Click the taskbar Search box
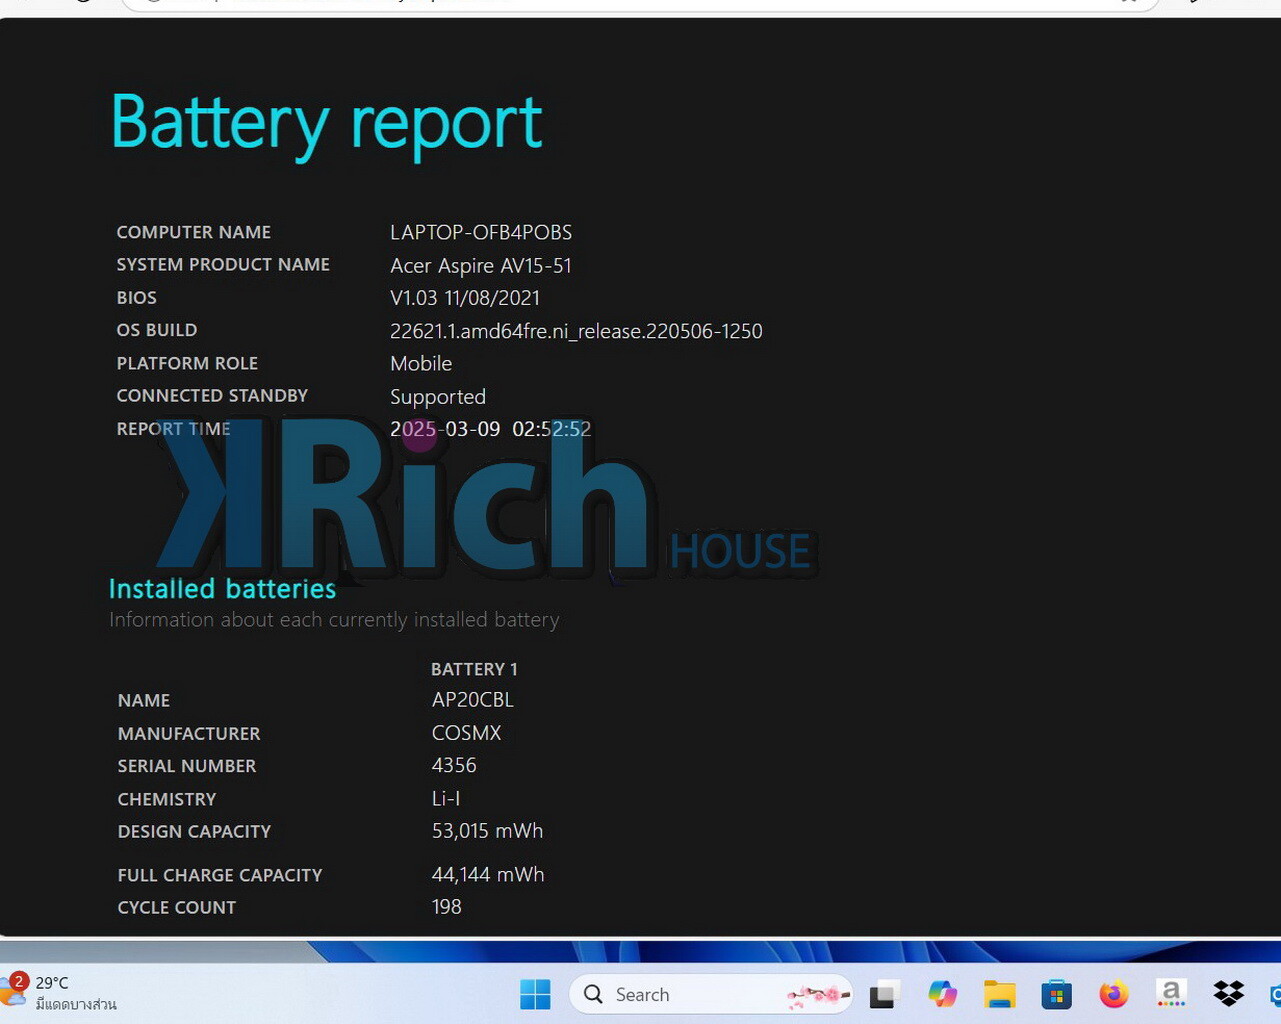Screen dimensions: 1281x1024 [x=711, y=994]
